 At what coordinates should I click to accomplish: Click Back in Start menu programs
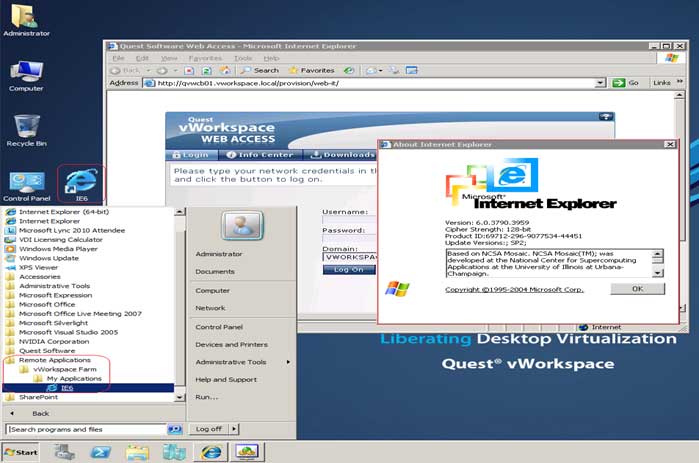click(x=41, y=414)
